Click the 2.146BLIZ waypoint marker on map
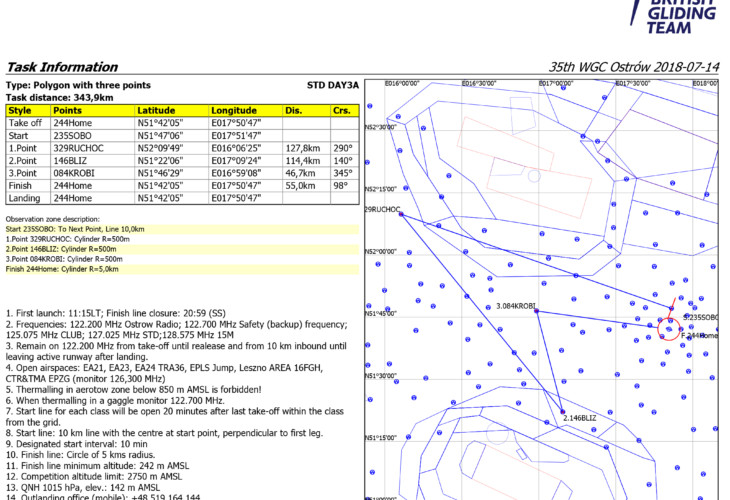Screen dimensions: 730x500 pos(563,412)
